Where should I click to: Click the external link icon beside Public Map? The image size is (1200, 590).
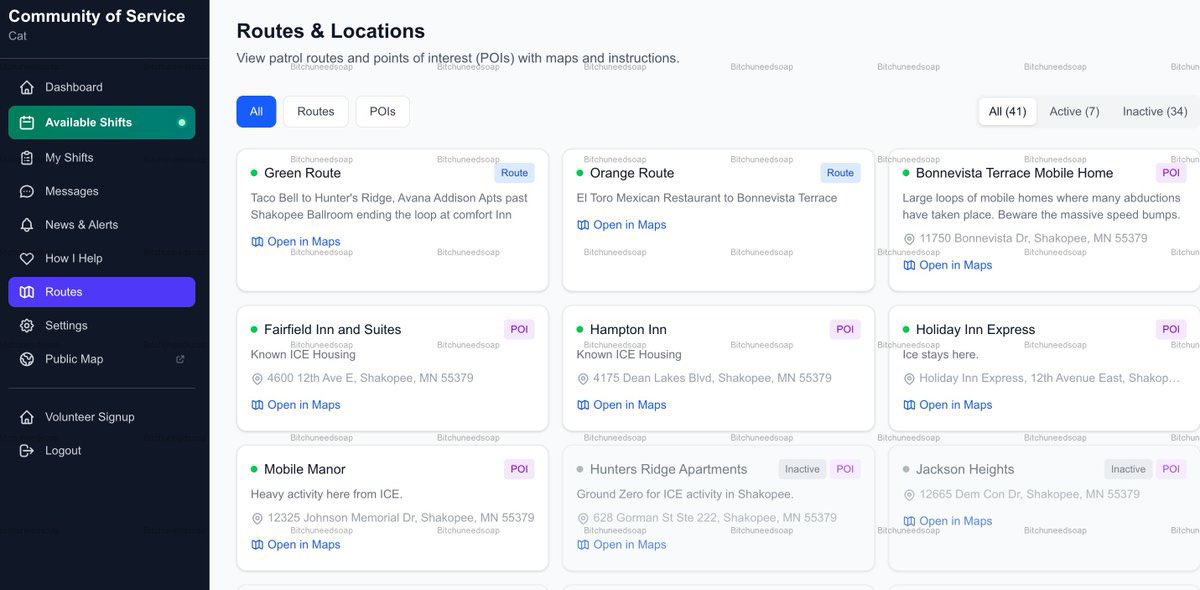(180, 359)
